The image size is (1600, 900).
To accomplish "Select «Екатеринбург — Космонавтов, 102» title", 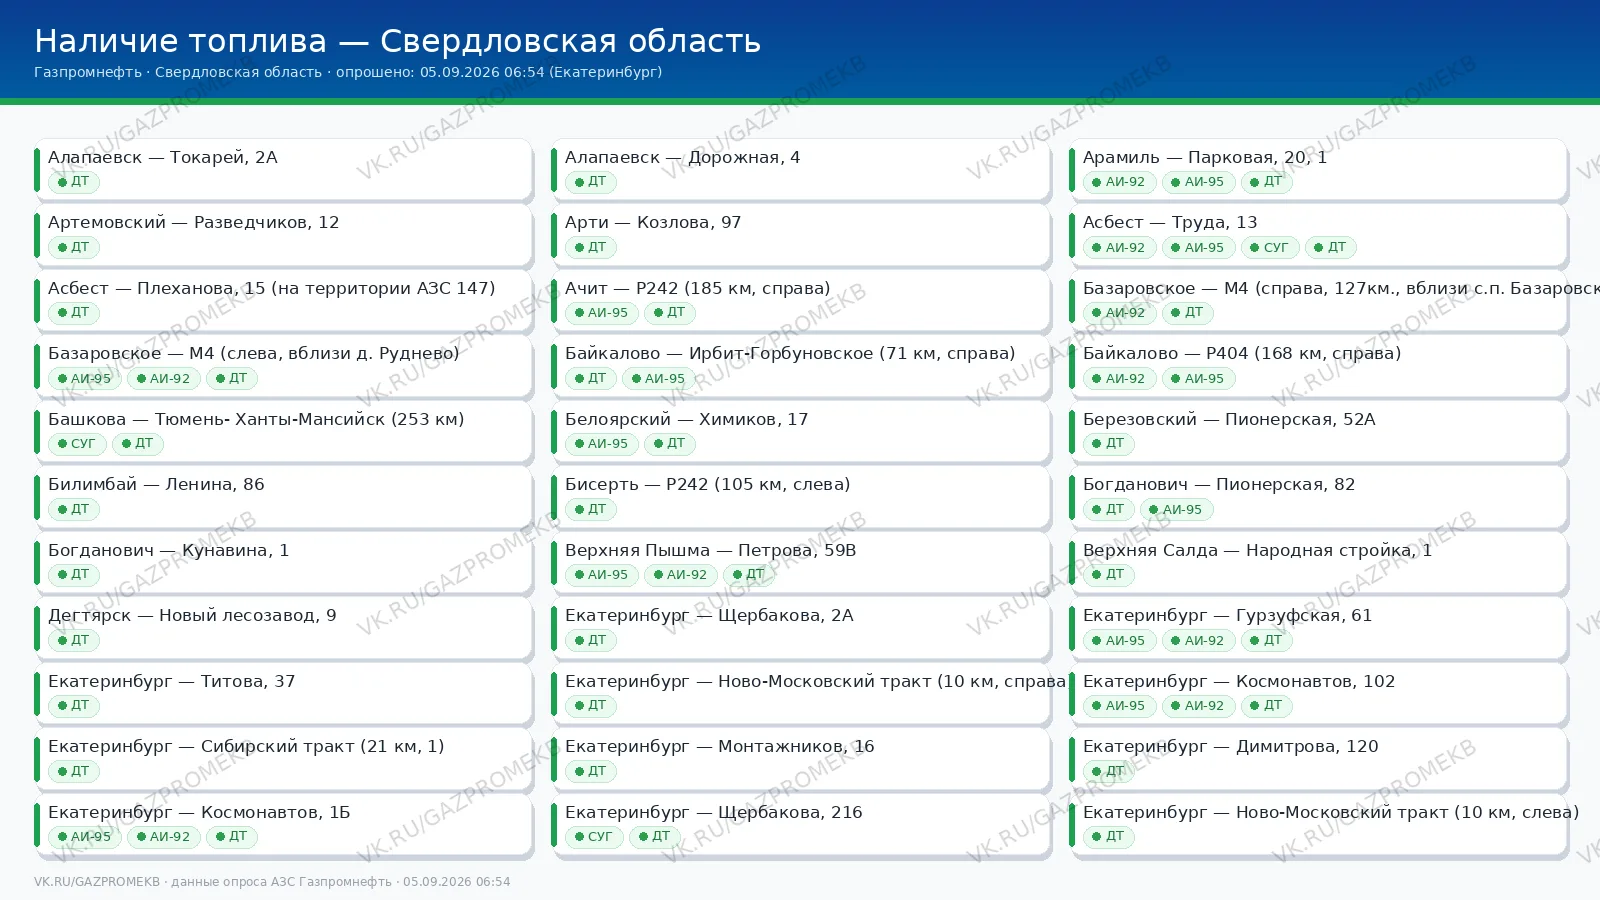I will [1239, 681].
